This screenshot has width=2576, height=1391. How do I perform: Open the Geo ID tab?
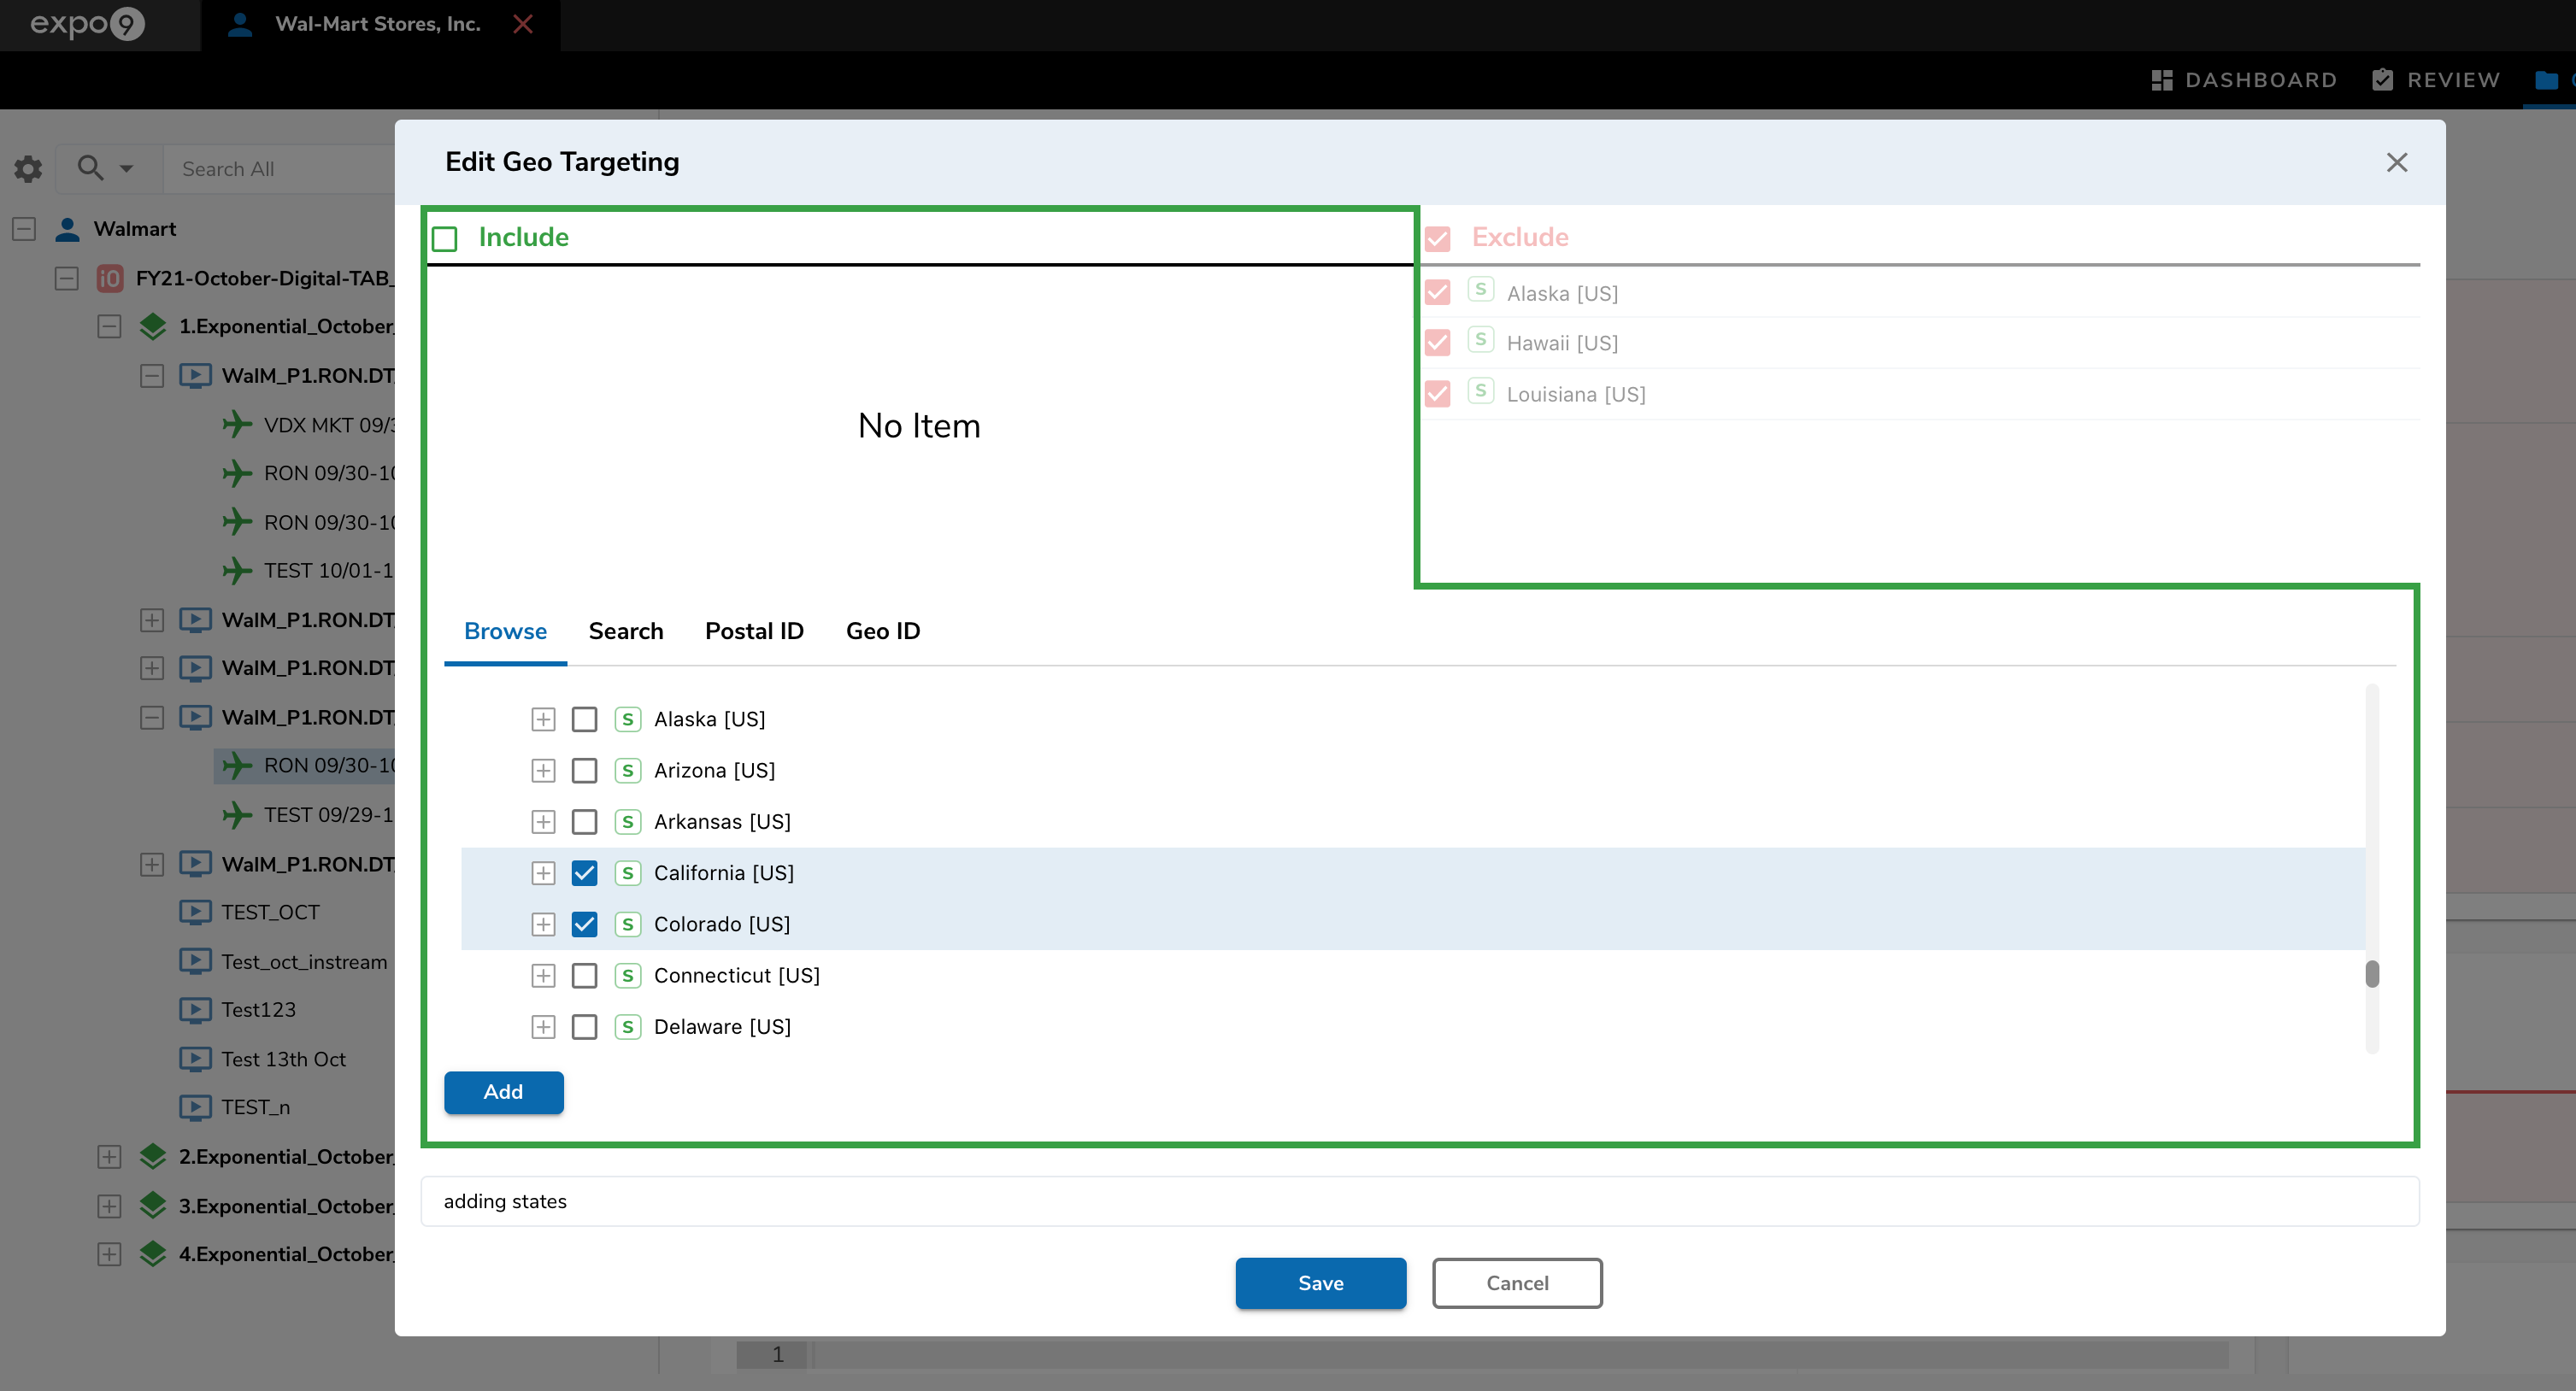point(882,631)
